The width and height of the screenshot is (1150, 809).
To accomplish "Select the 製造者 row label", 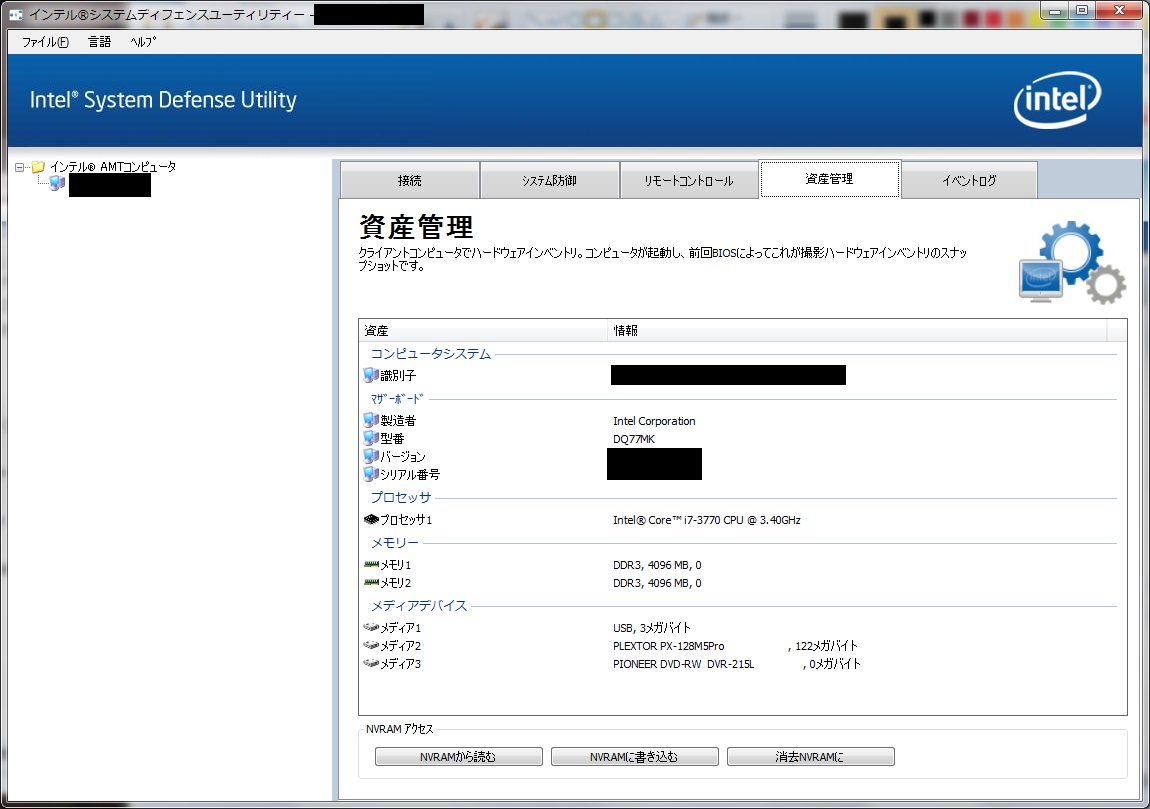I will (x=398, y=420).
